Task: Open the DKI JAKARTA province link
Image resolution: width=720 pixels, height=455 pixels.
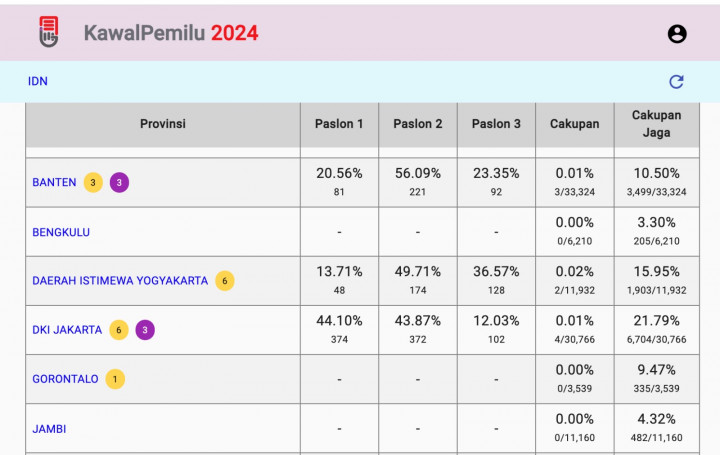Action: [67, 330]
